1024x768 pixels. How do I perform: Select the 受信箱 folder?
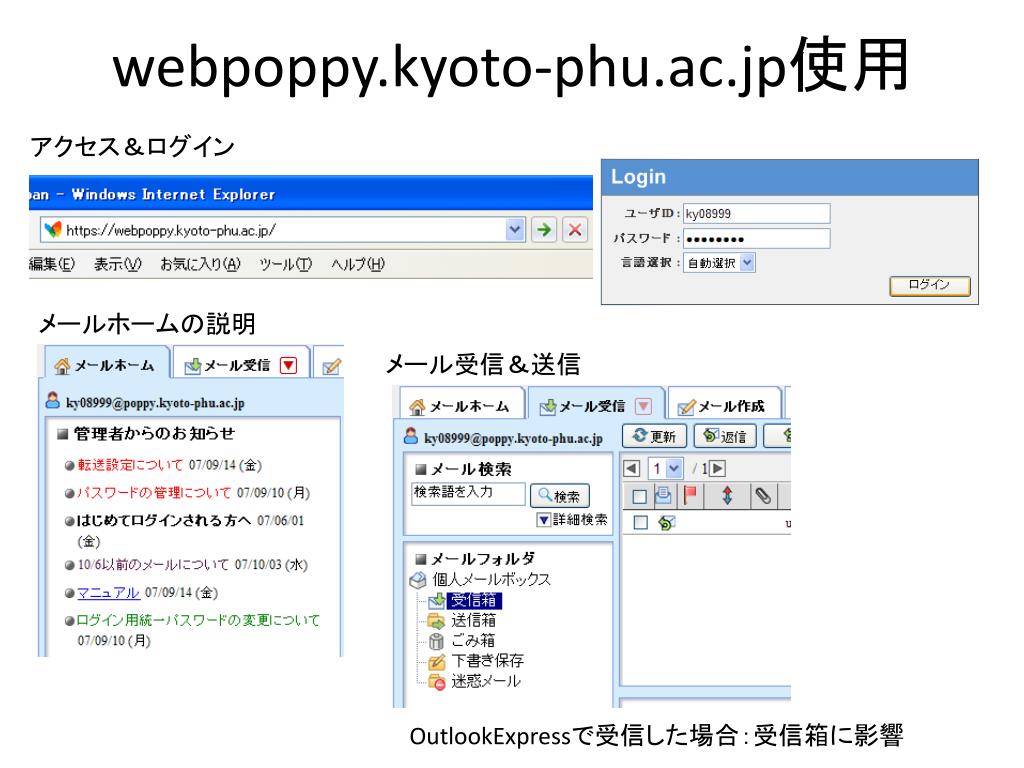473,600
